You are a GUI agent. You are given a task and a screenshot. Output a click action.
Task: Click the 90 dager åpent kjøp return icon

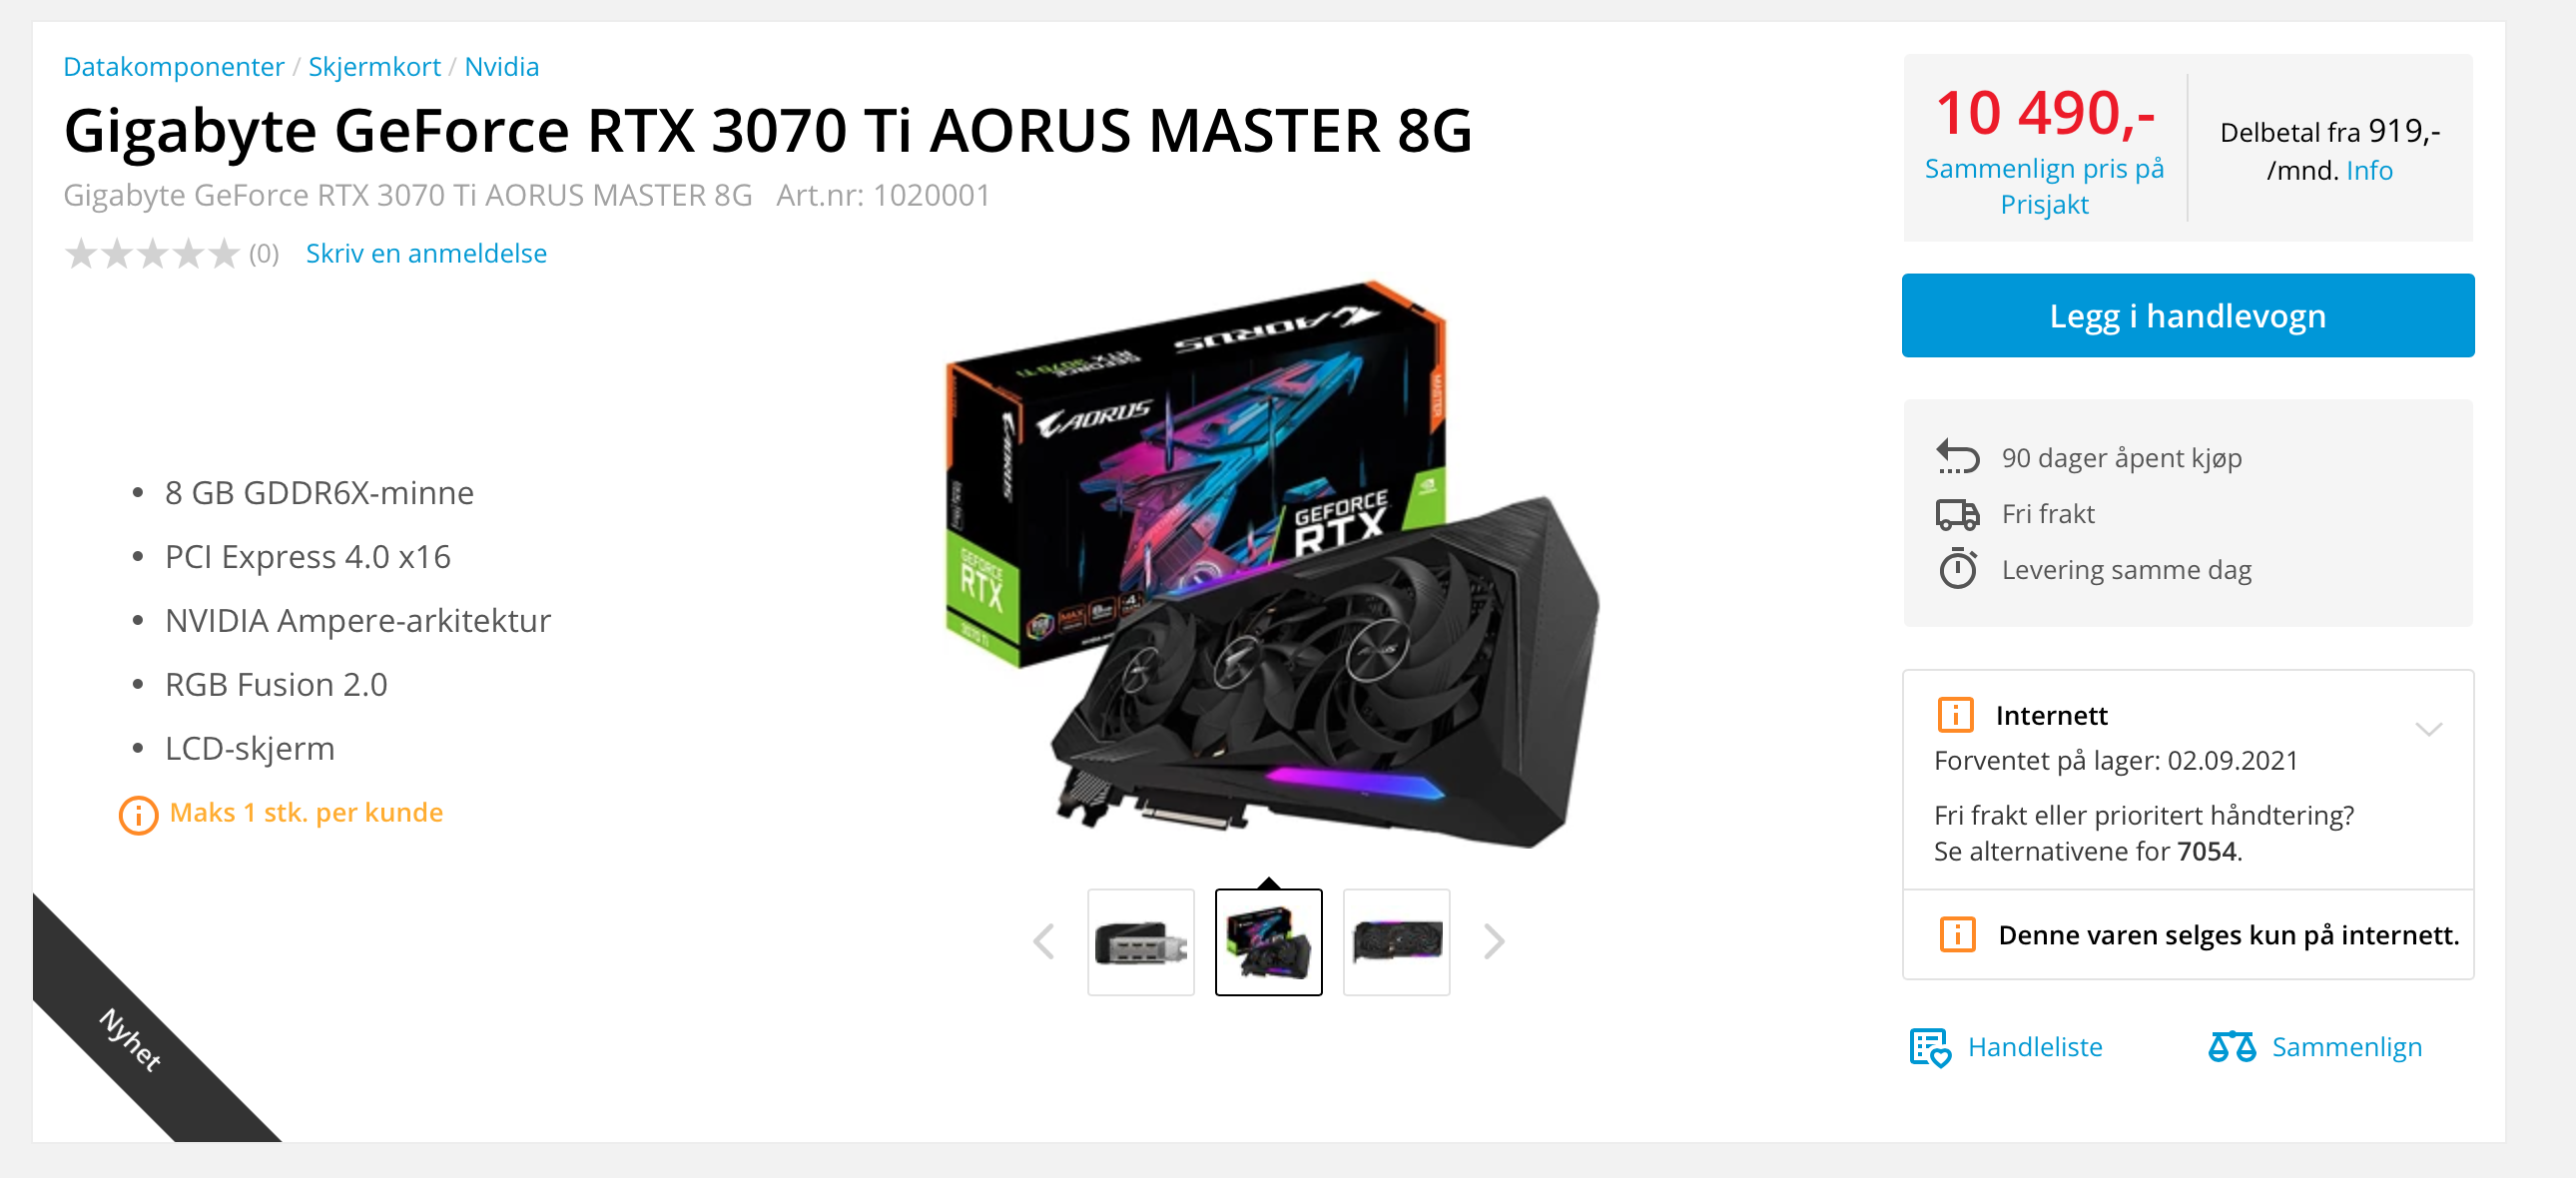pos(1957,457)
